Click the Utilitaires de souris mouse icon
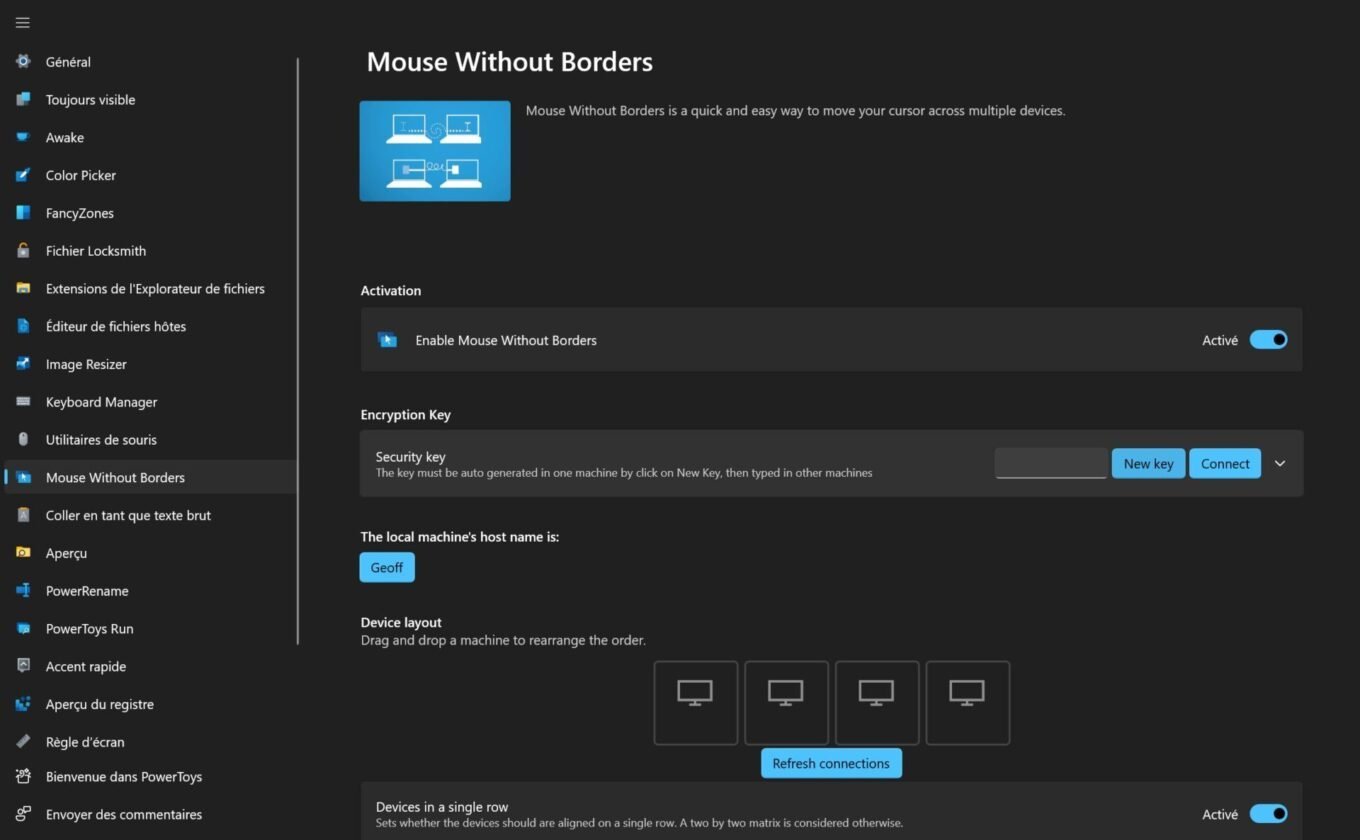Image resolution: width=1360 pixels, height=840 pixels. click(x=23, y=439)
